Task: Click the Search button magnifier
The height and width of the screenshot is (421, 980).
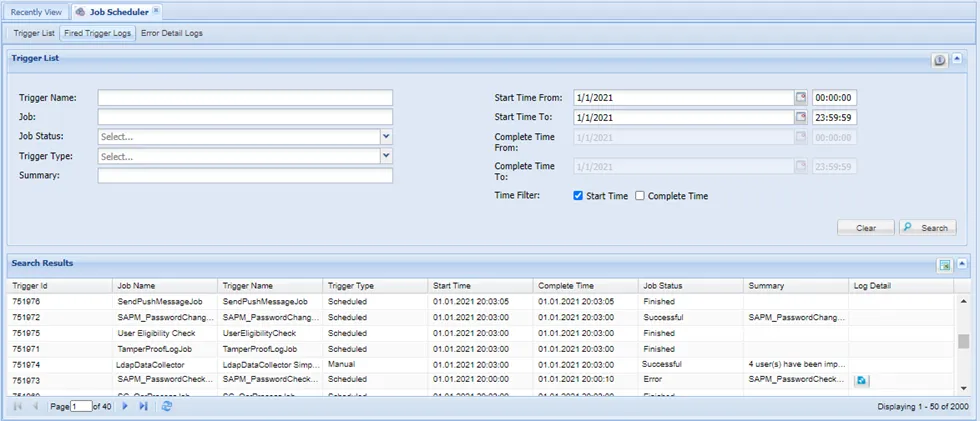Action: pos(907,228)
